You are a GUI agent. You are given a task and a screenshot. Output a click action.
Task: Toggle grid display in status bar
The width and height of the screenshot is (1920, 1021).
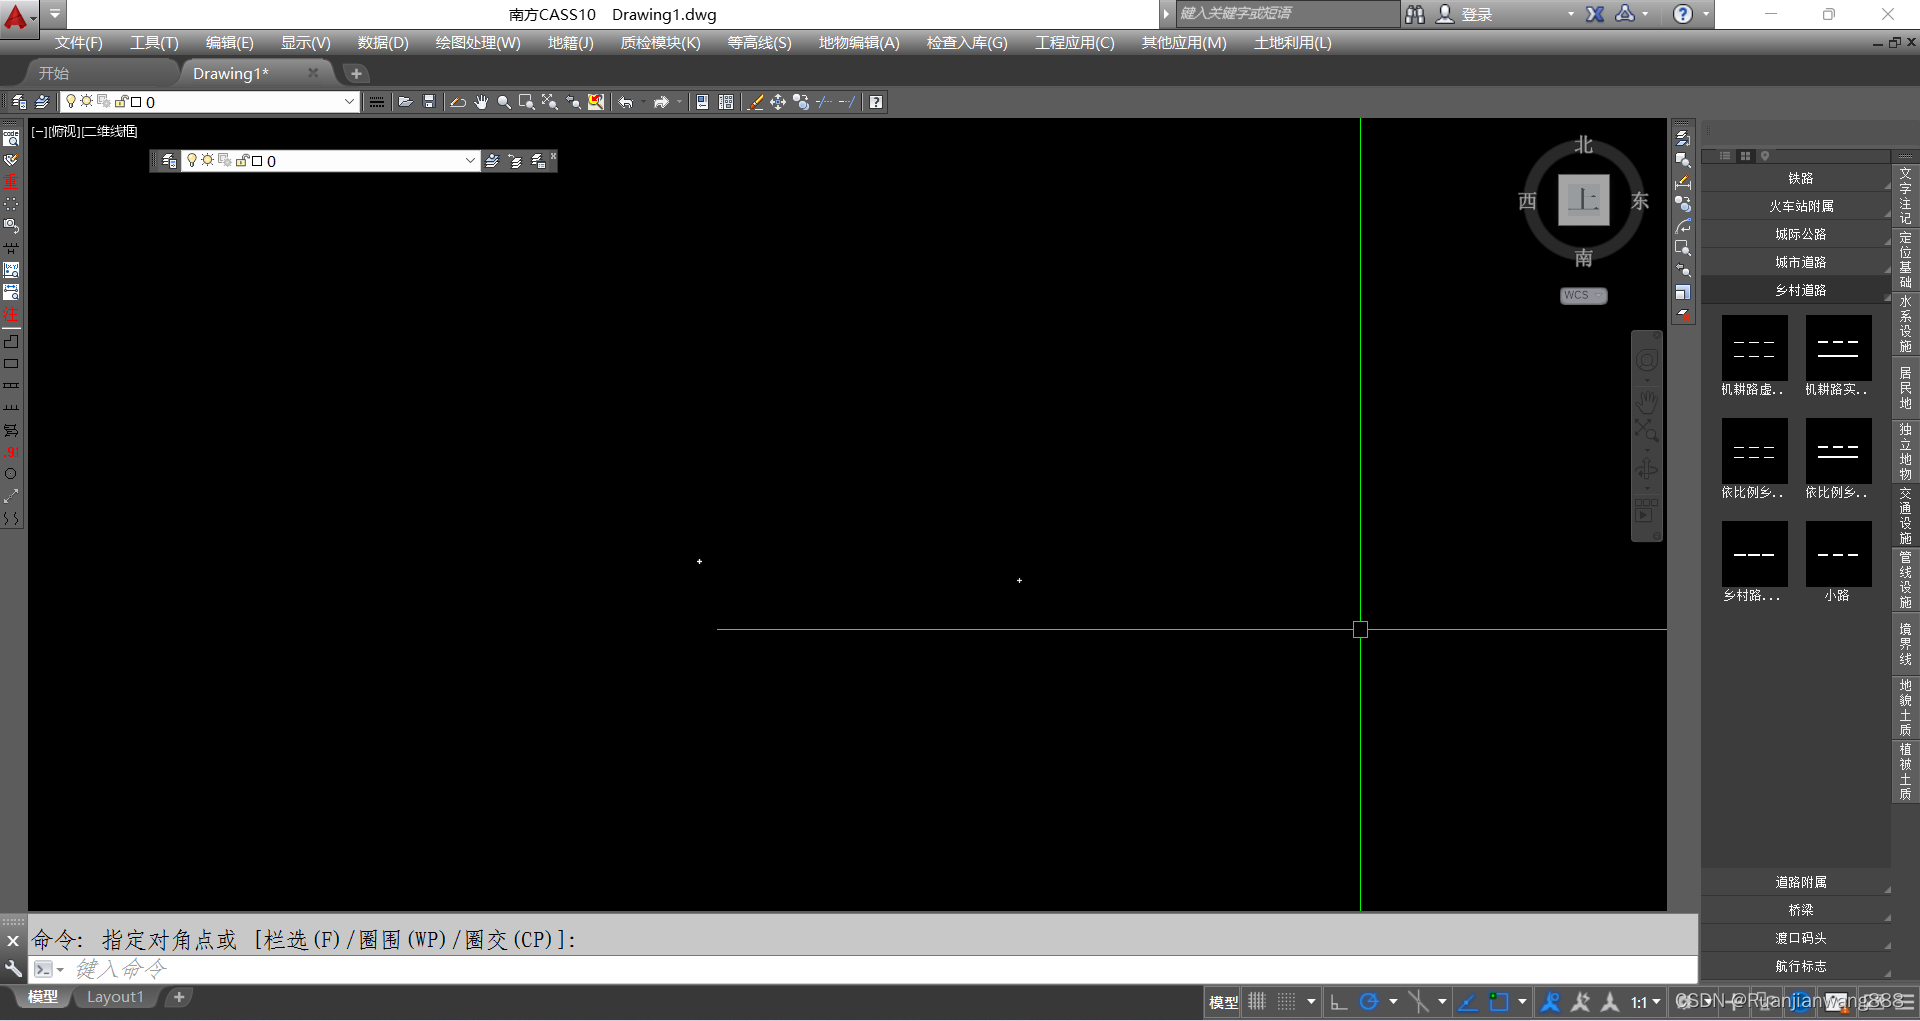point(1257,1001)
